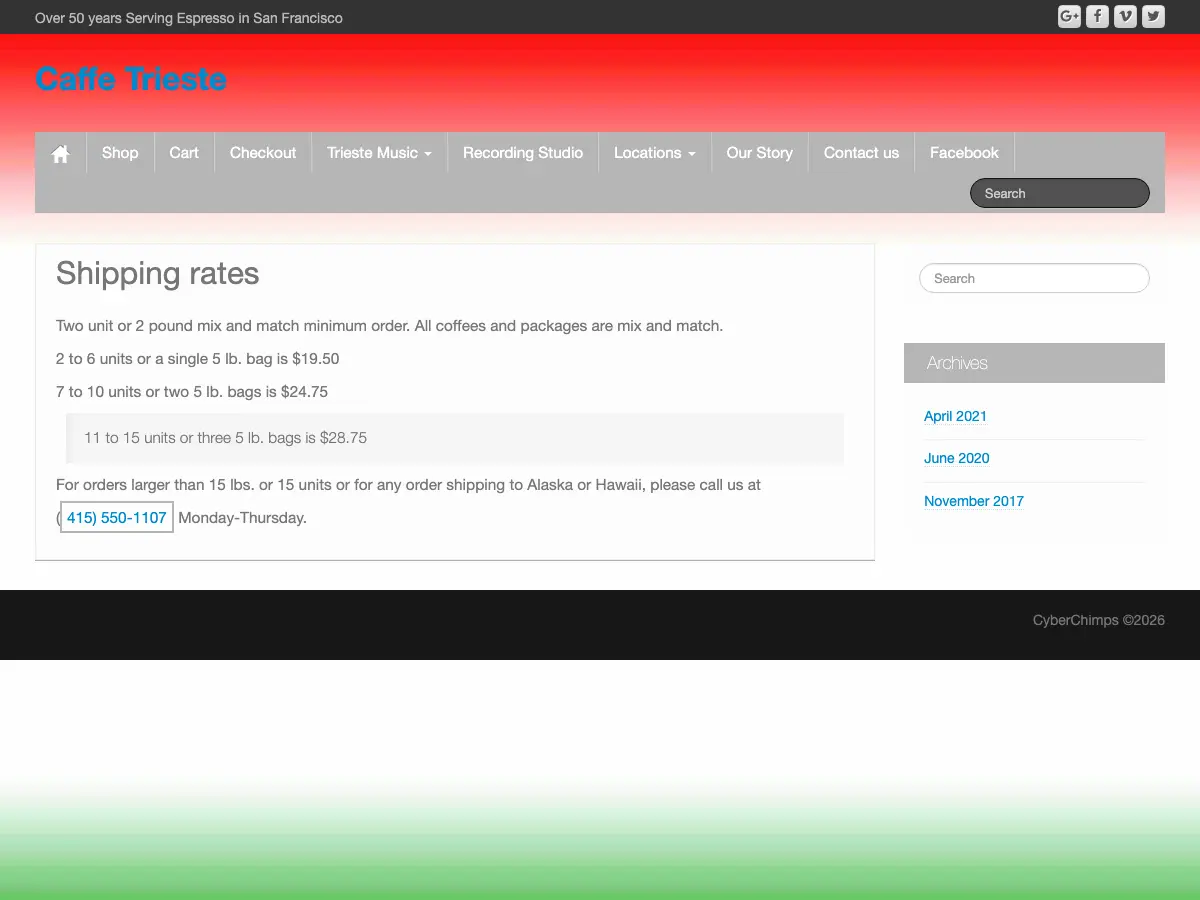
Task: Click the Shipping rates heading
Action: [158, 273]
